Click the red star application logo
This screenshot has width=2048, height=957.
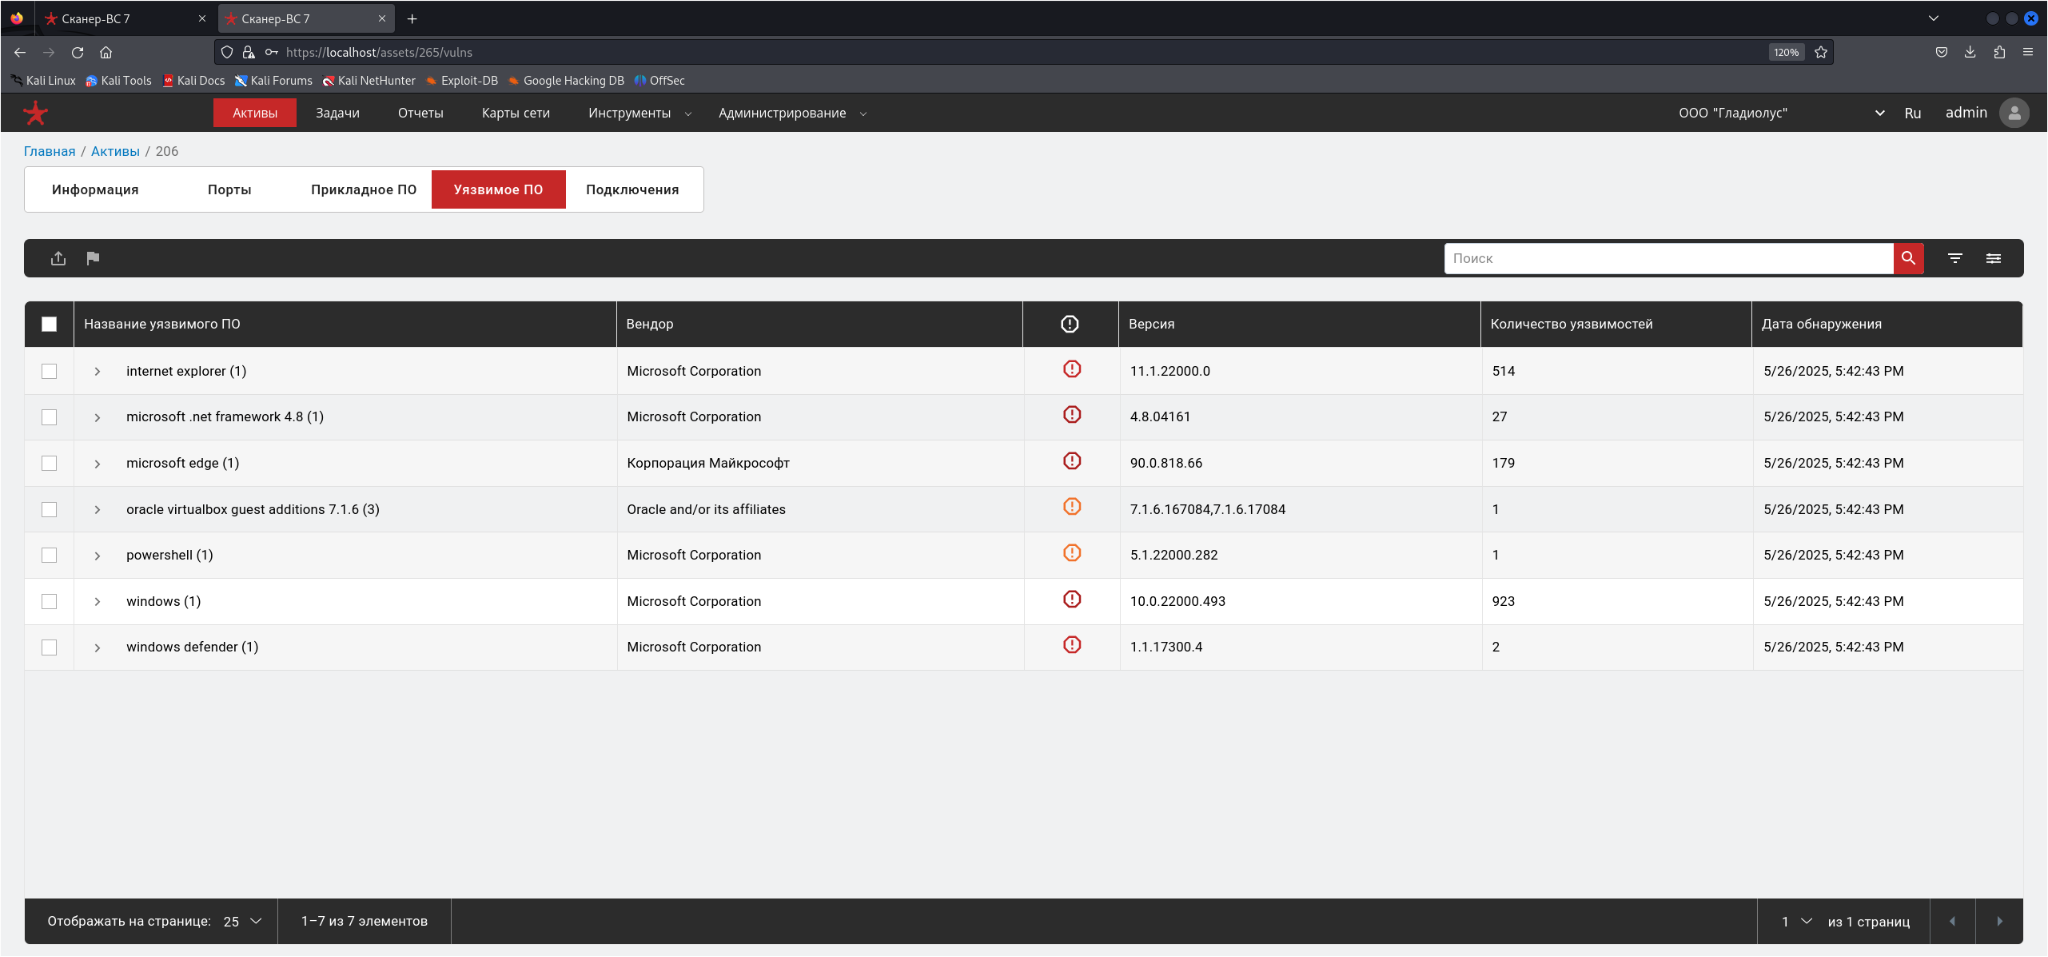[x=36, y=113]
